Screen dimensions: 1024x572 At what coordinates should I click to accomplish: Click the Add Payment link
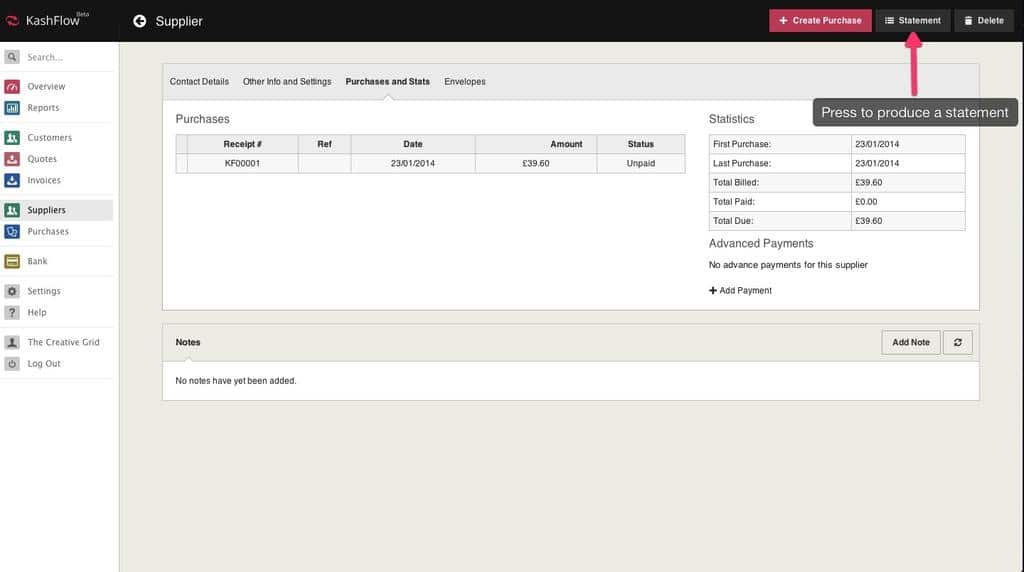click(741, 291)
